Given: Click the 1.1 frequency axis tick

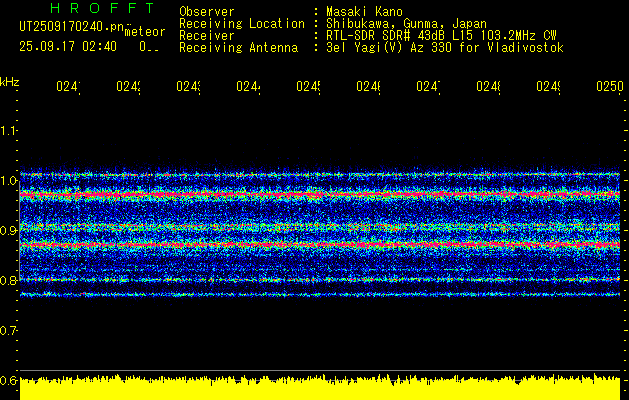Looking at the screenshot, I should 9,131.
